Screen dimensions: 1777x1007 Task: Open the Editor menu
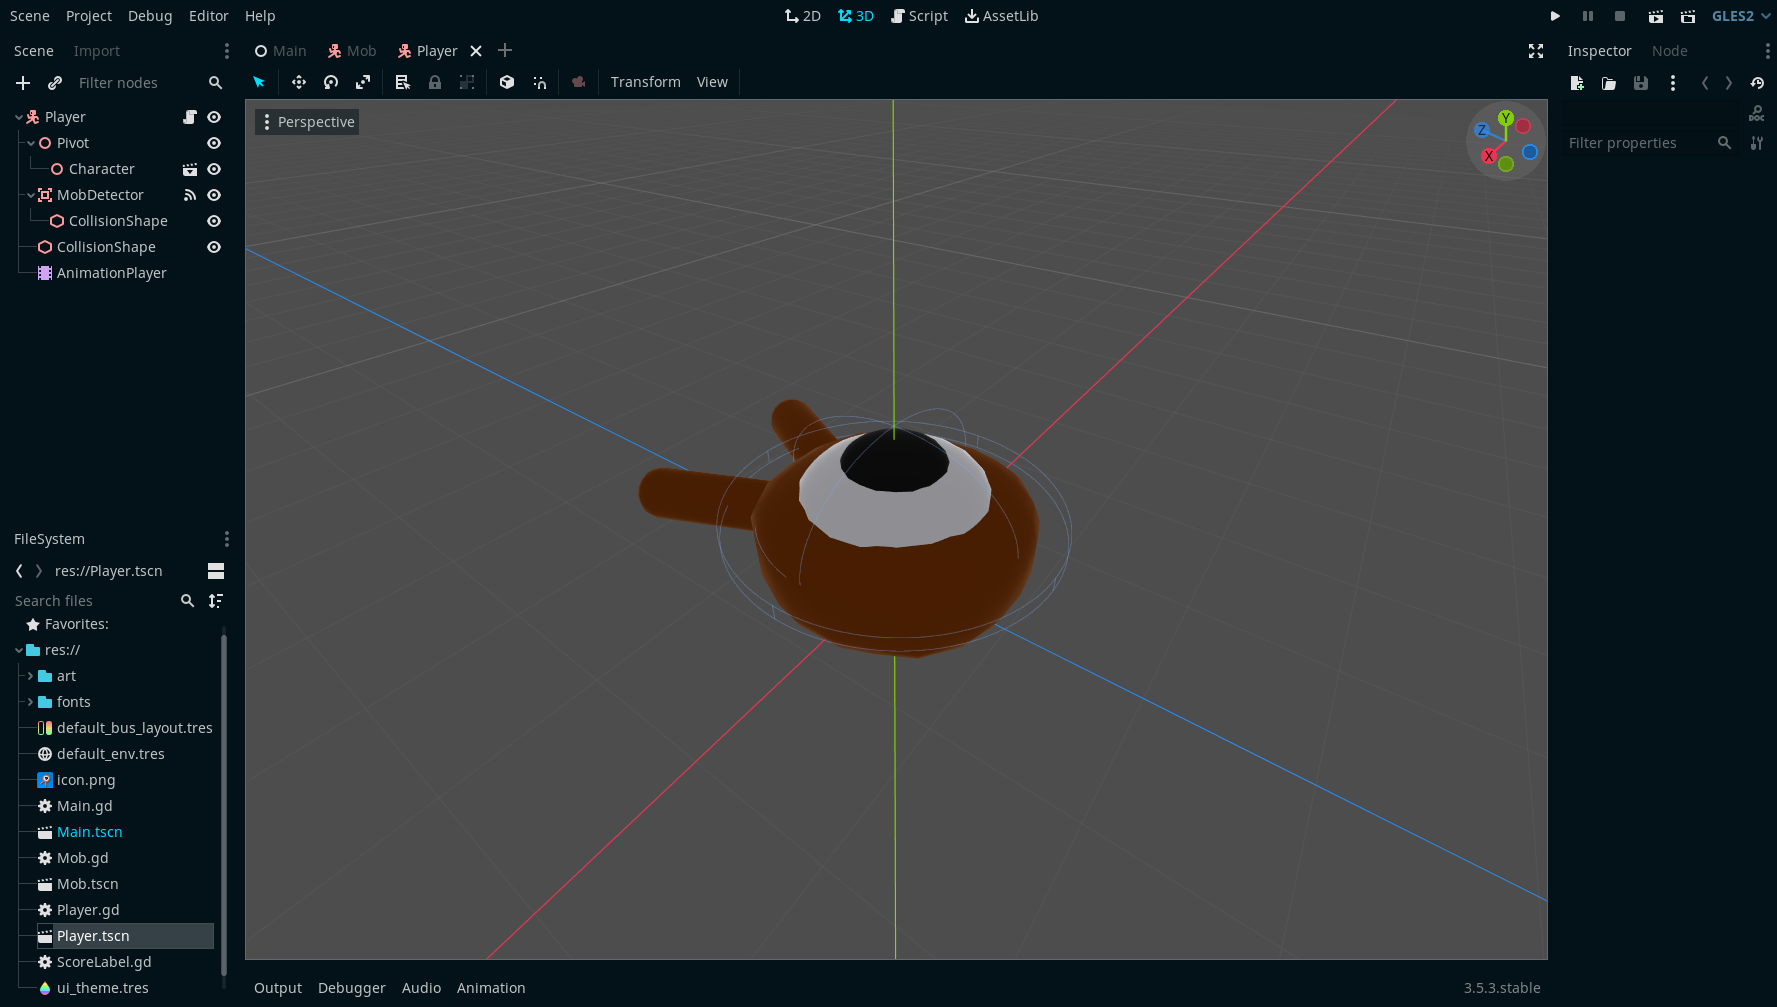click(x=209, y=16)
